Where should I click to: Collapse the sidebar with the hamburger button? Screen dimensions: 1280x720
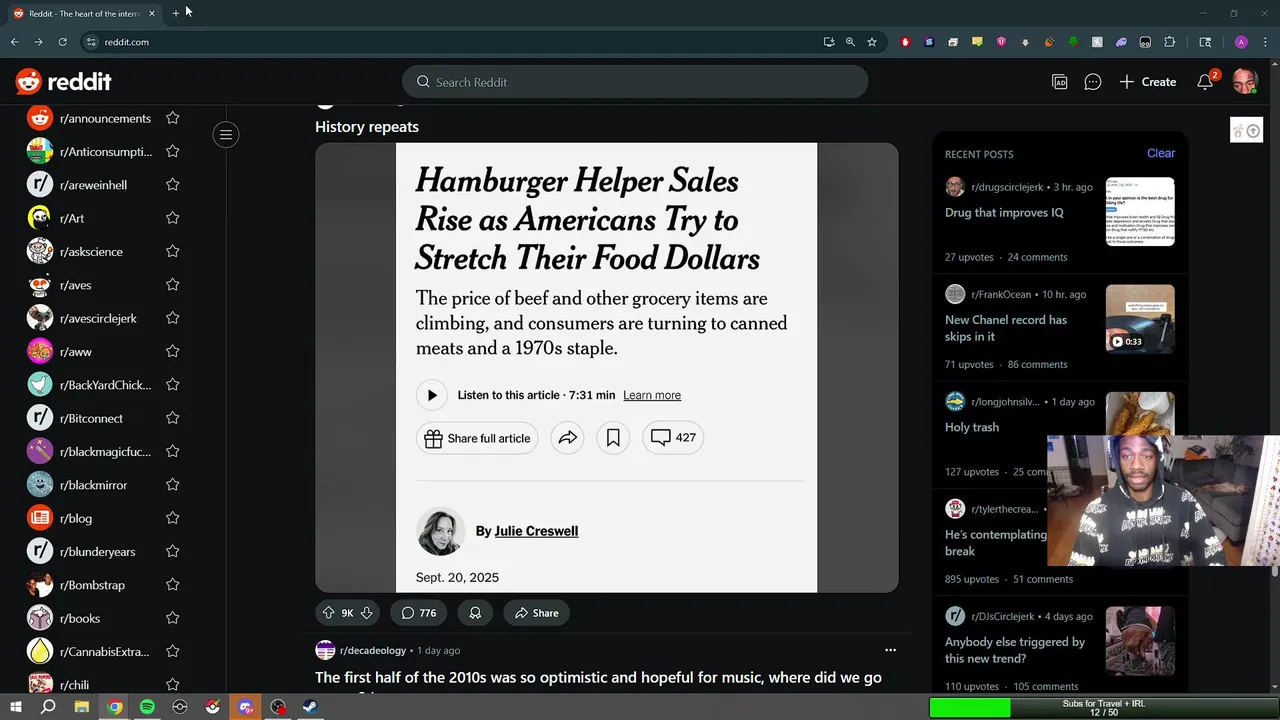(x=226, y=135)
